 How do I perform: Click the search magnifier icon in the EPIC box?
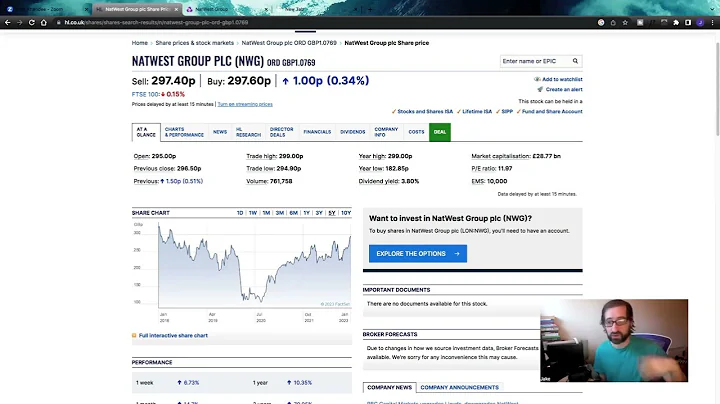point(575,61)
